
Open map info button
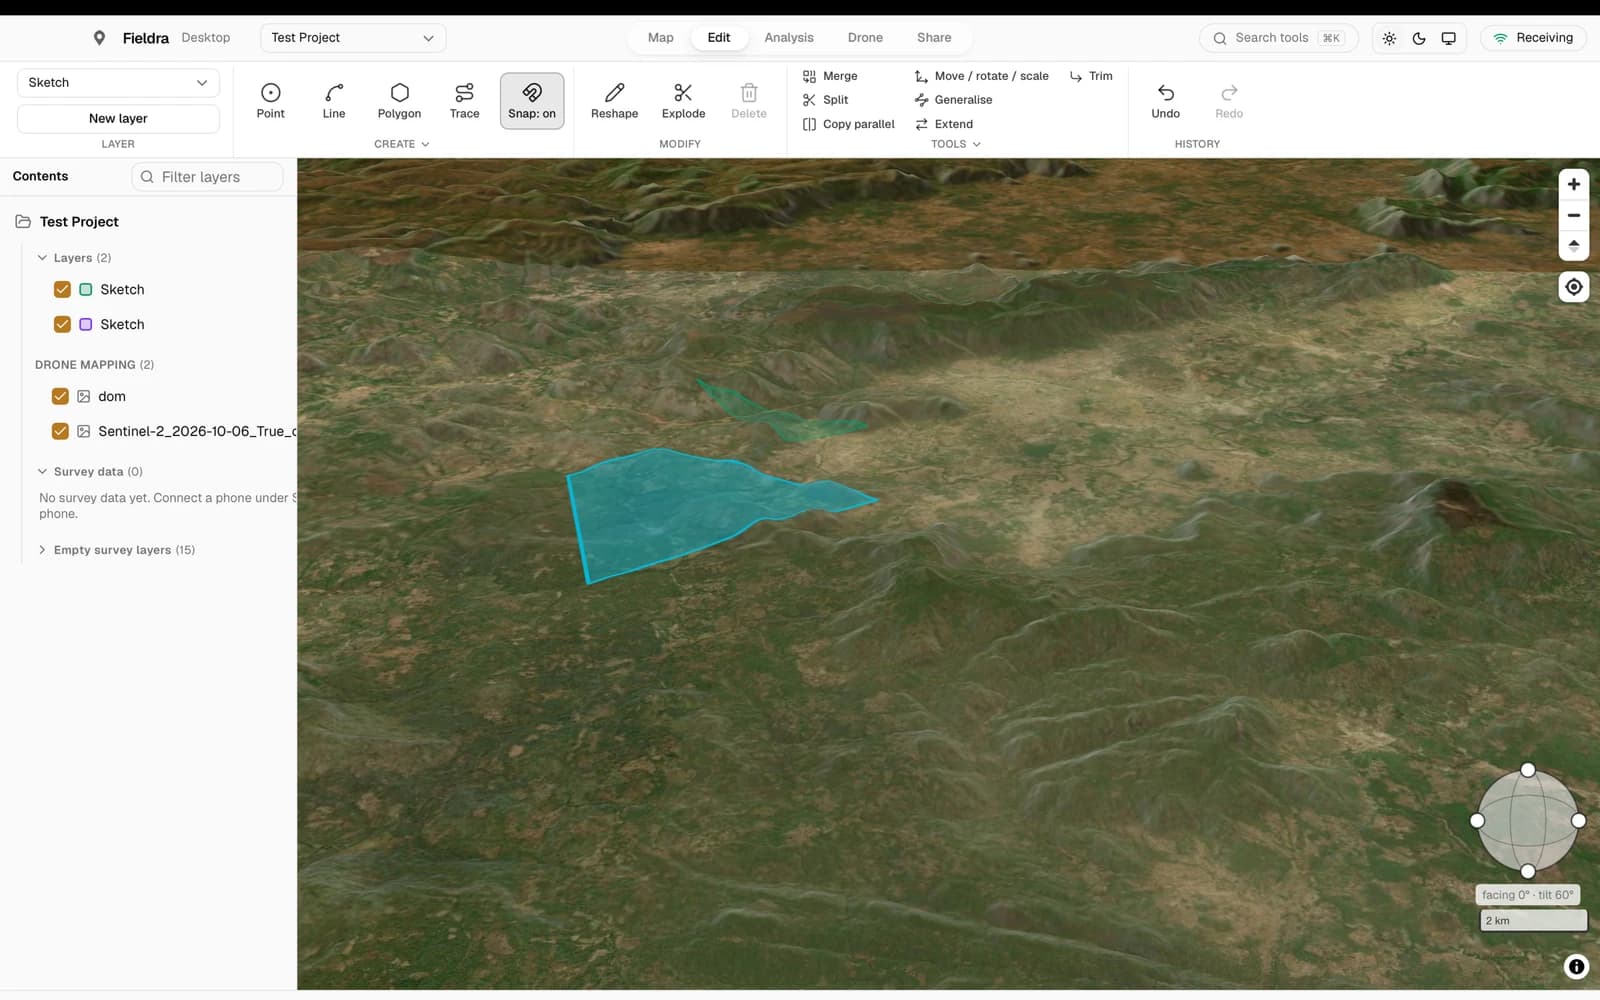pyautogui.click(x=1576, y=966)
